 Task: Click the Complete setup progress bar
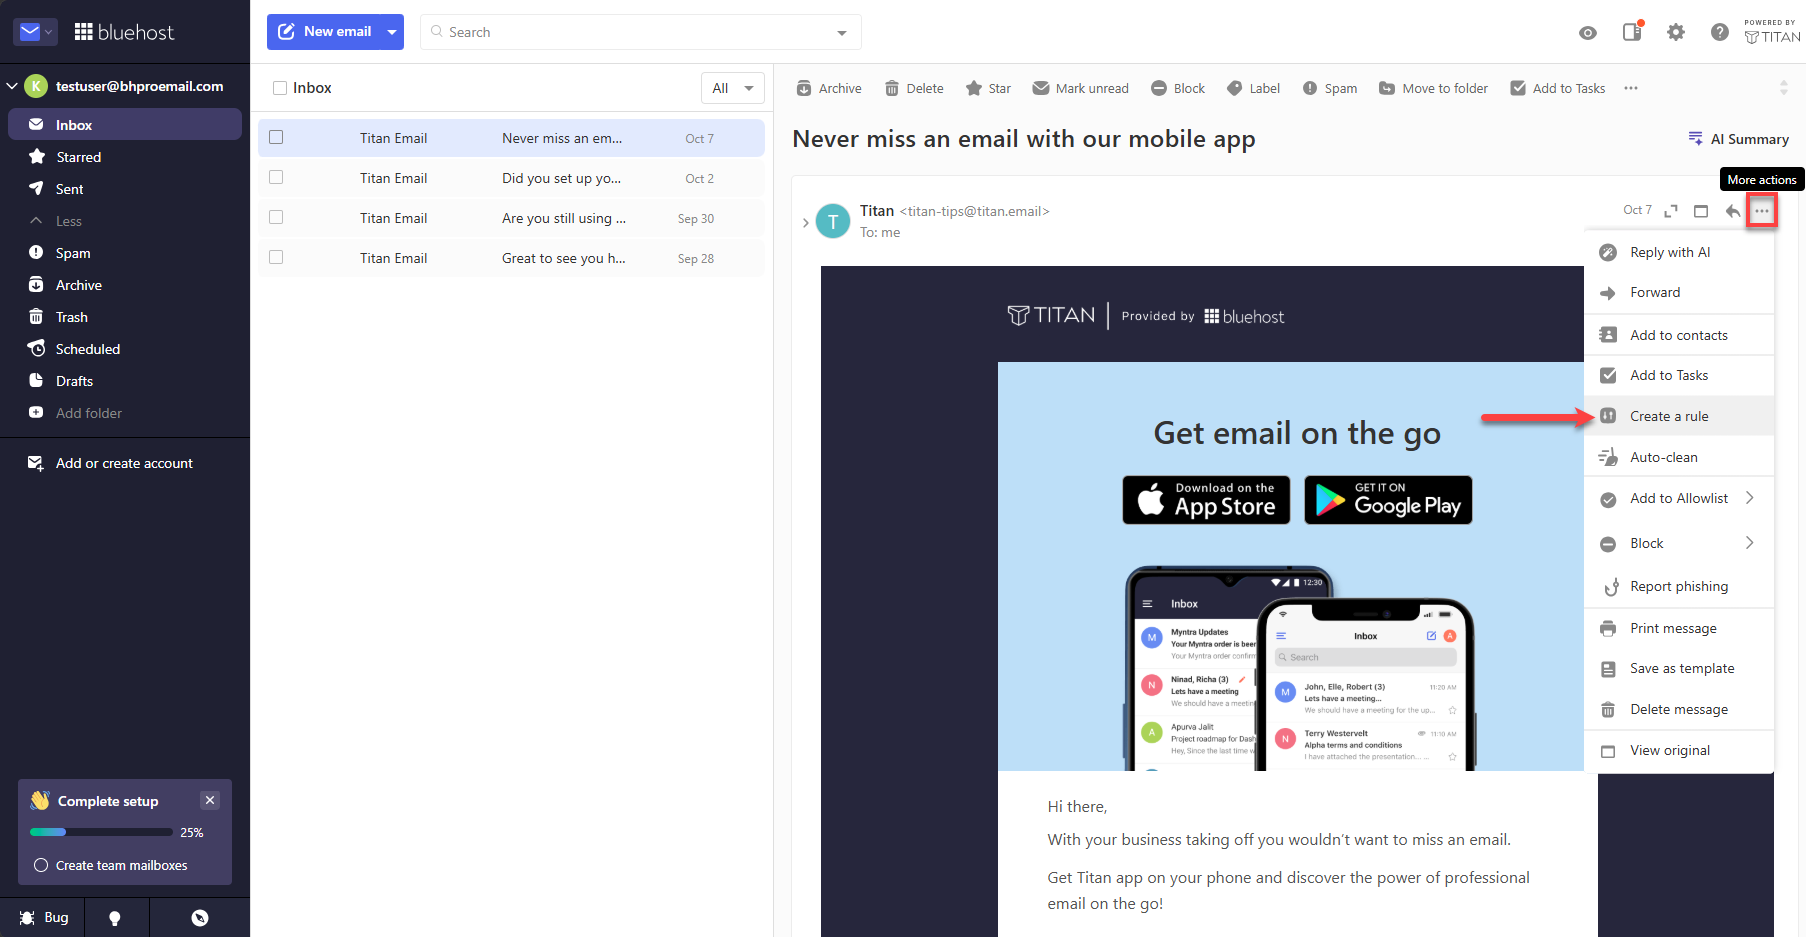[x=102, y=832]
